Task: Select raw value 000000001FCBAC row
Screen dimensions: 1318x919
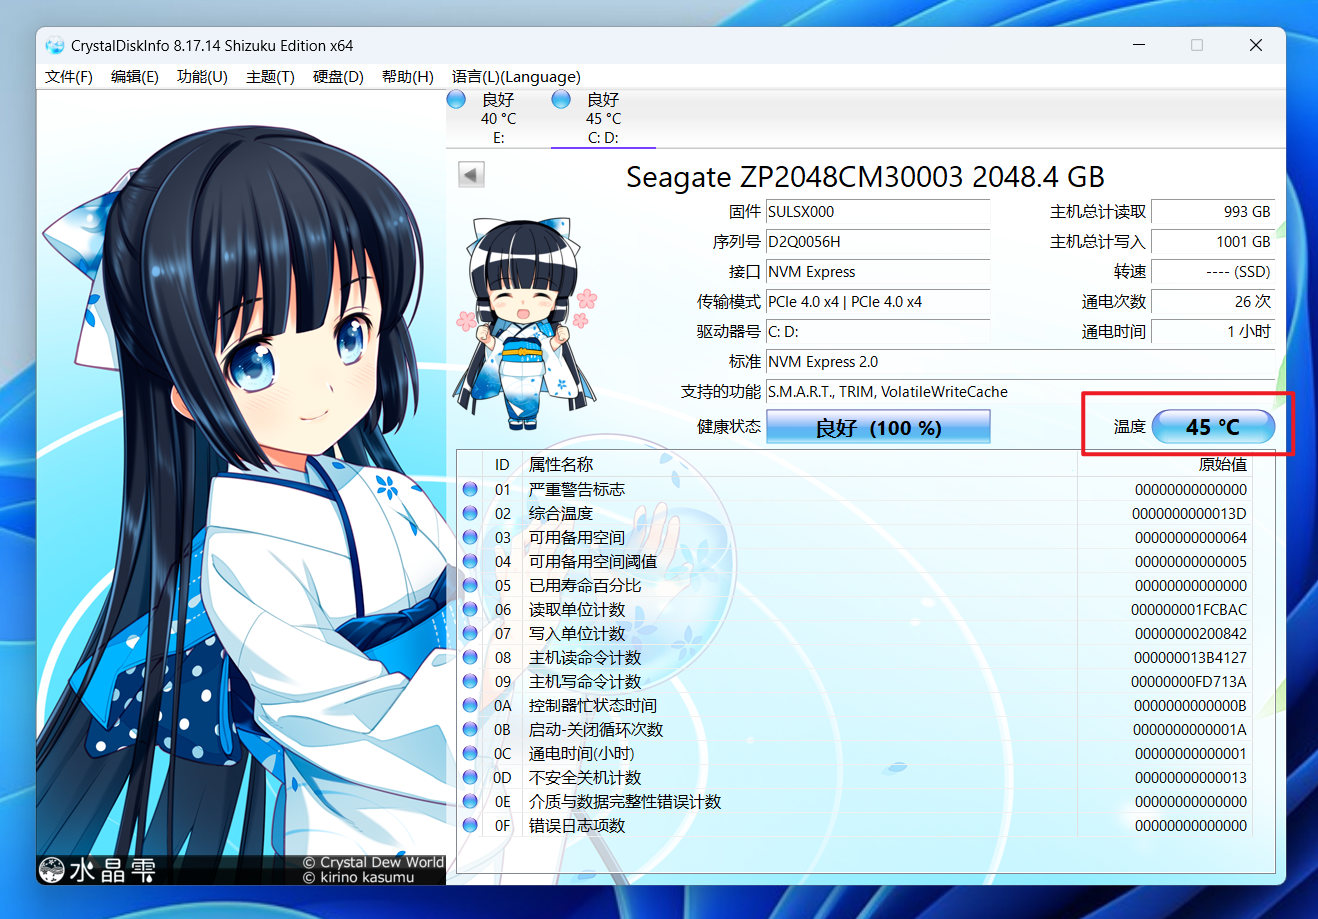Action: (1189, 610)
